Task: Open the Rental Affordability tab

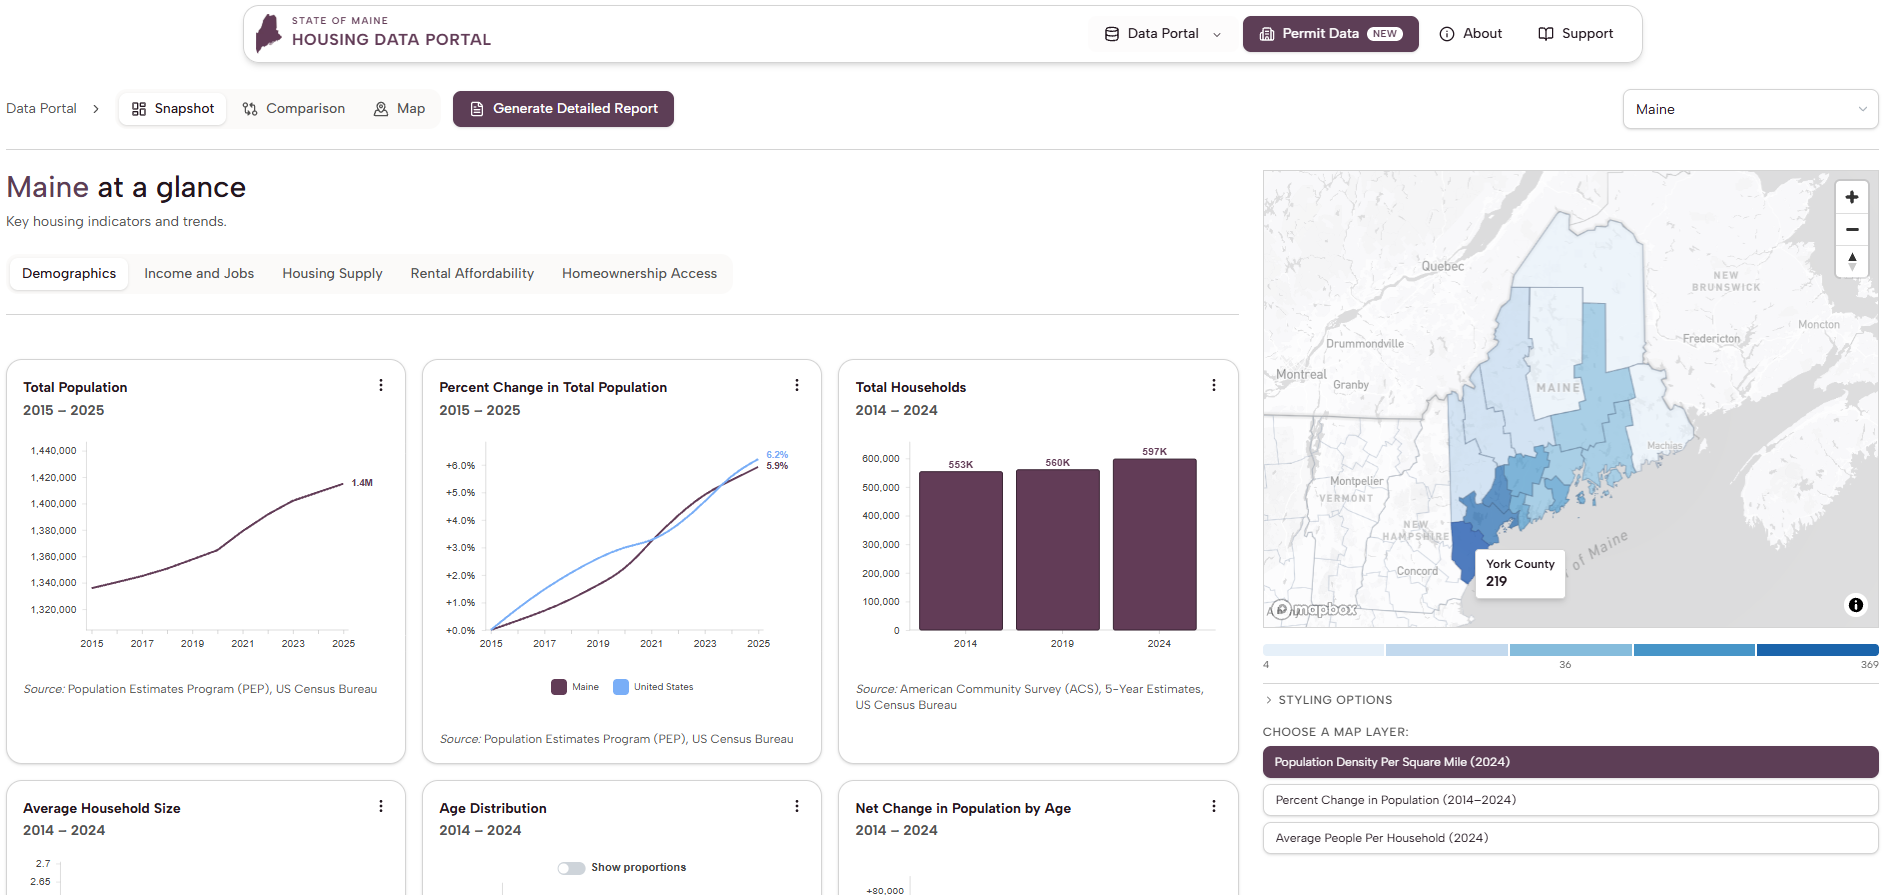Action: click(x=472, y=273)
